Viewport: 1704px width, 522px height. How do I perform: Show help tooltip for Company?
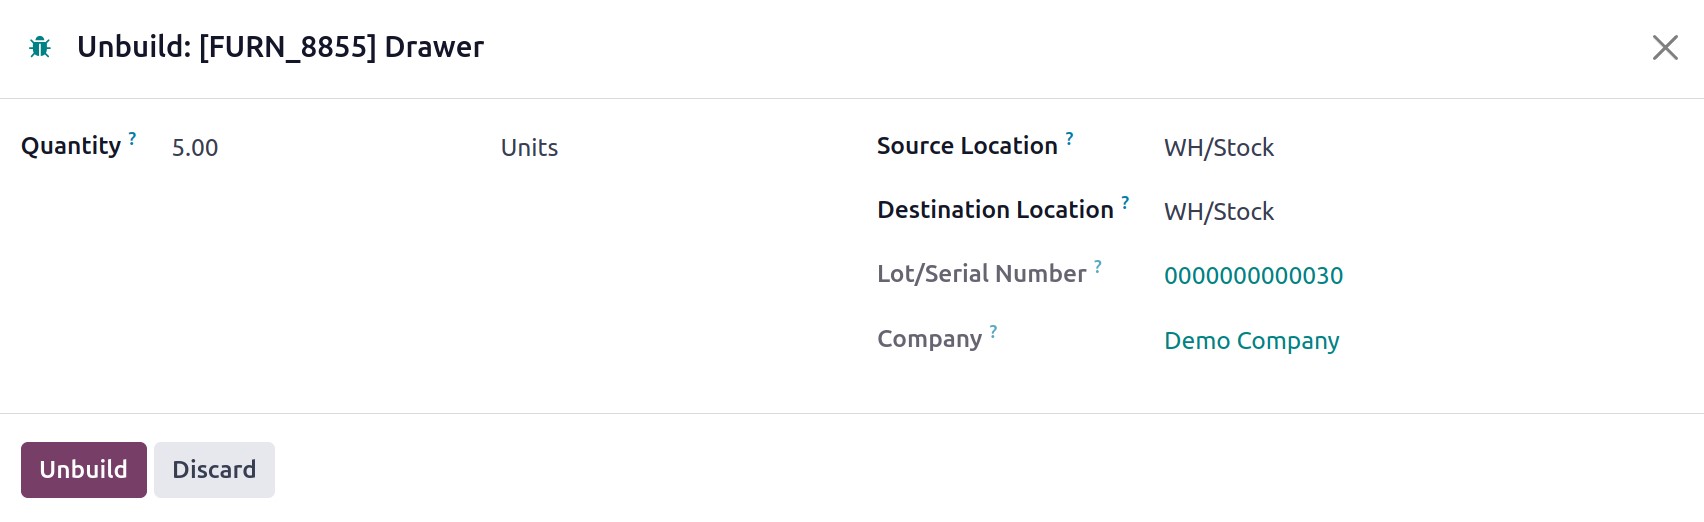(x=993, y=332)
